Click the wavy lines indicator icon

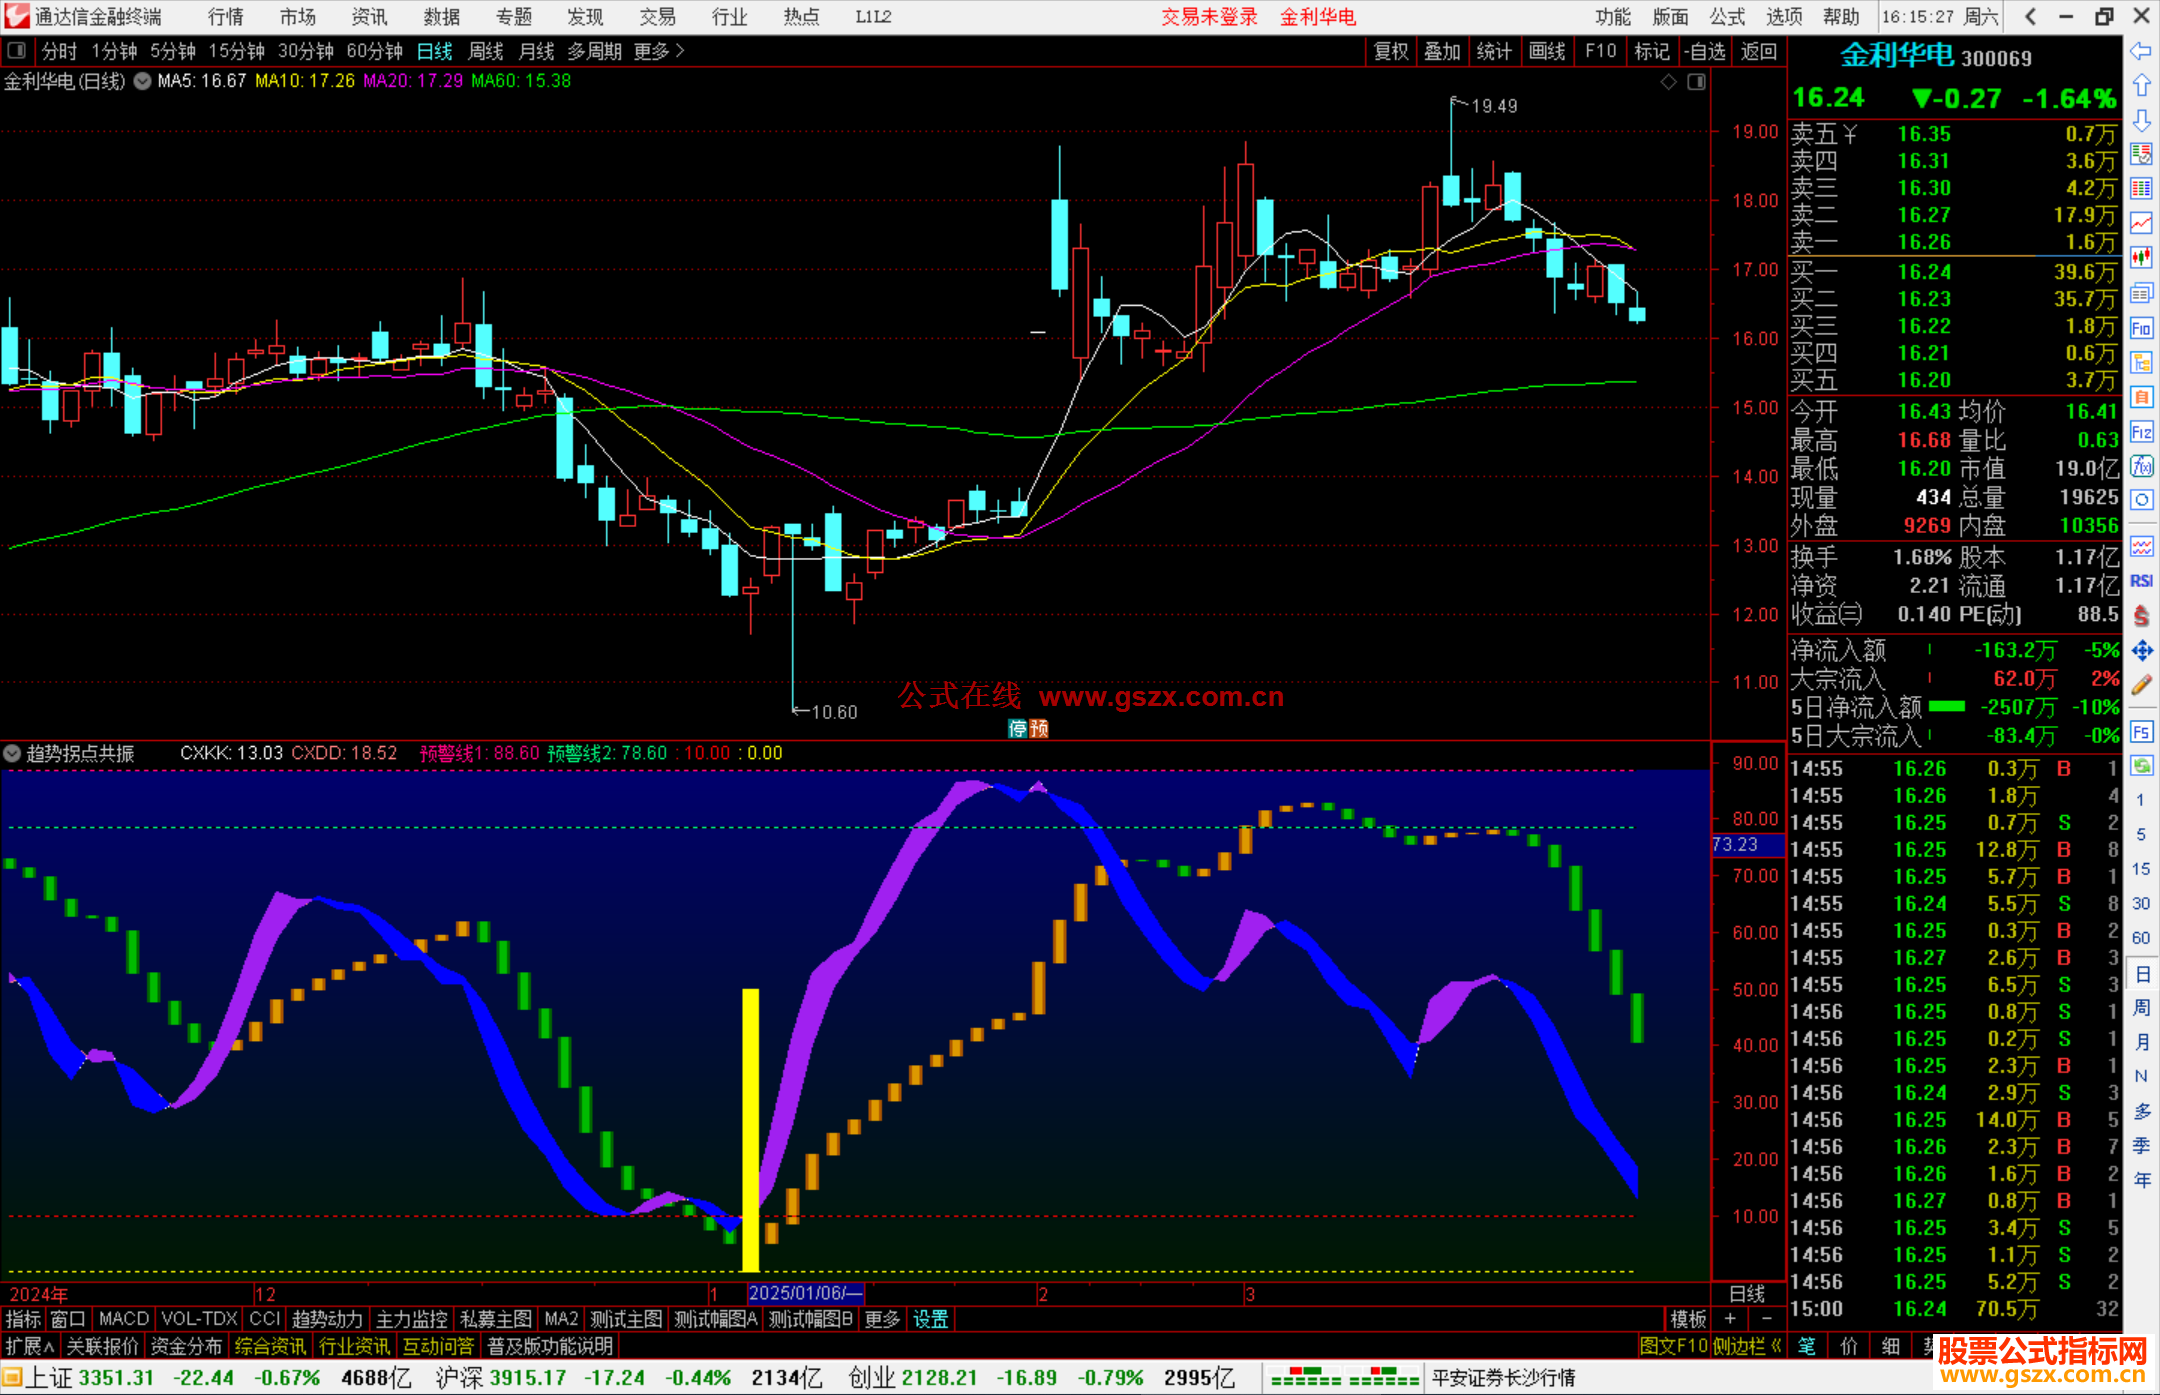pyautogui.click(x=2141, y=546)
